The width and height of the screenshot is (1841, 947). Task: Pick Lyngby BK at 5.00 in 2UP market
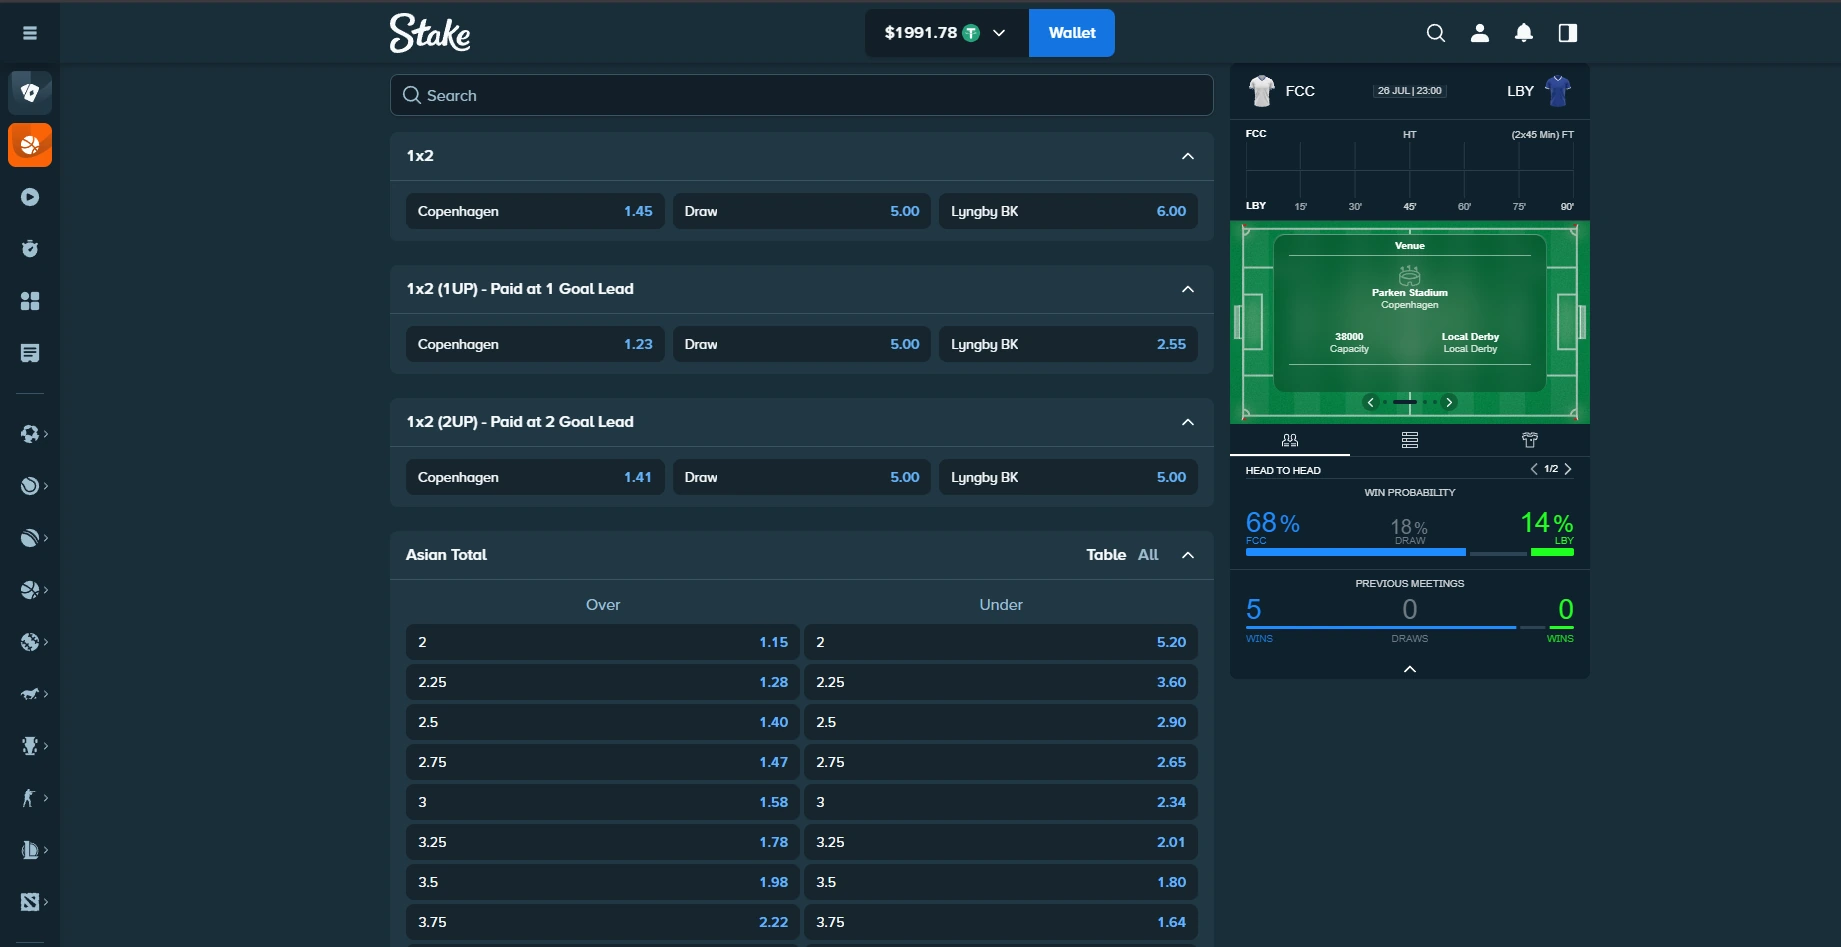1068,477
